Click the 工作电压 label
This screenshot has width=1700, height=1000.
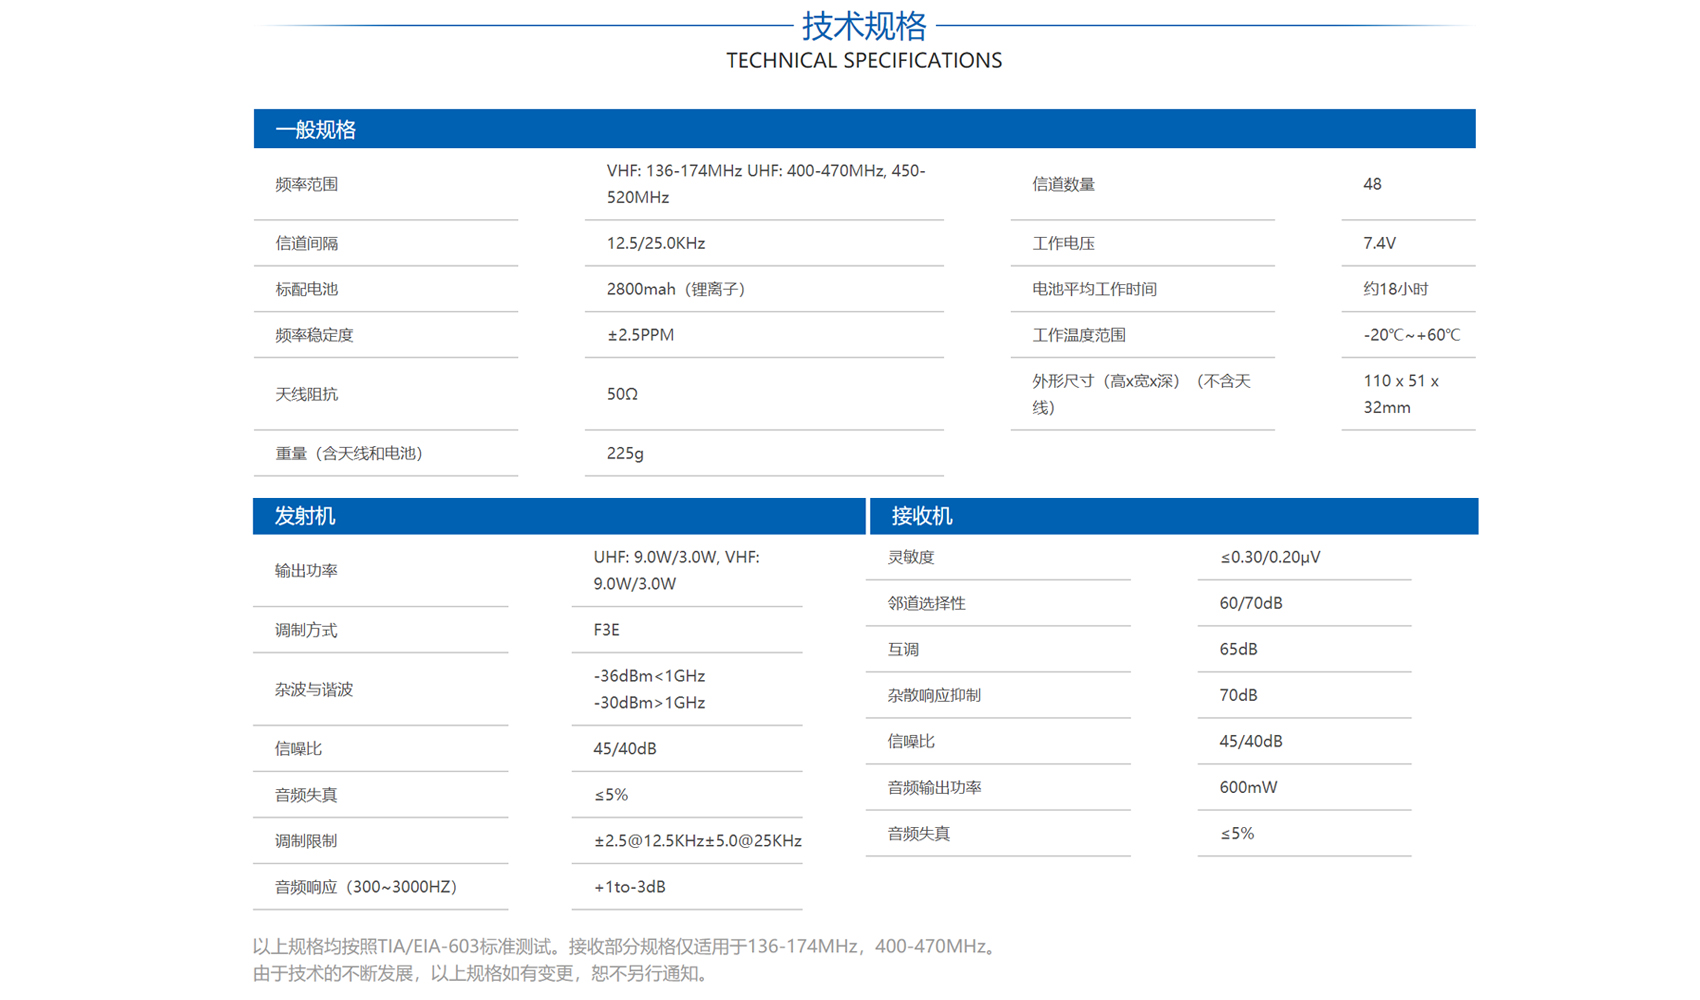[1063, 243]
